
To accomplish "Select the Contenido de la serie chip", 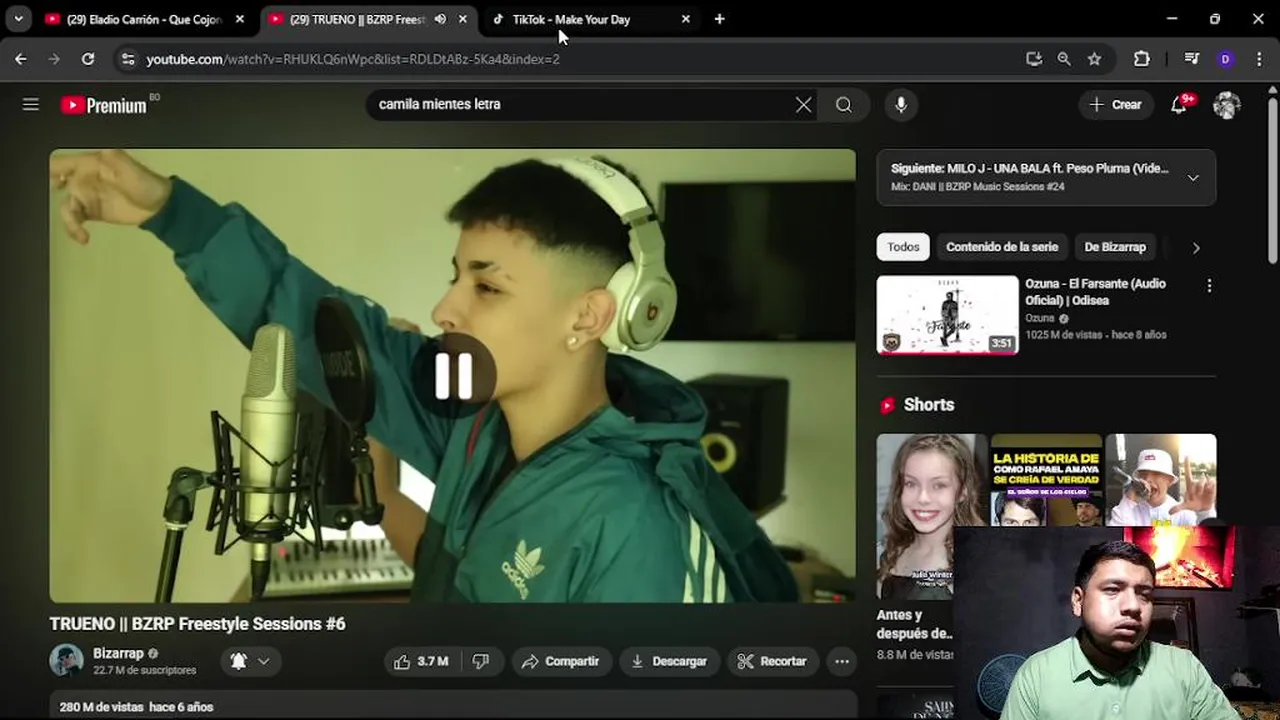I will click(1002, 247).
